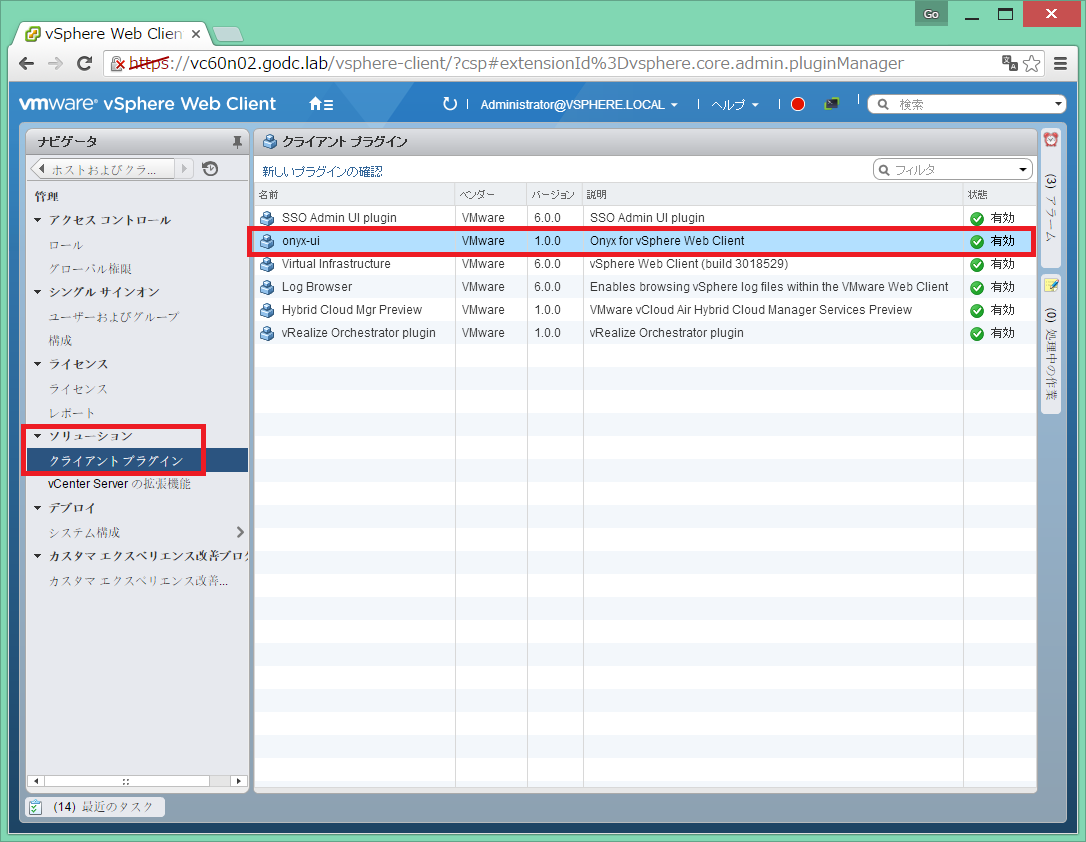Click the Log Browser row icon
The image size is (1086, 842).
point(267,287)
